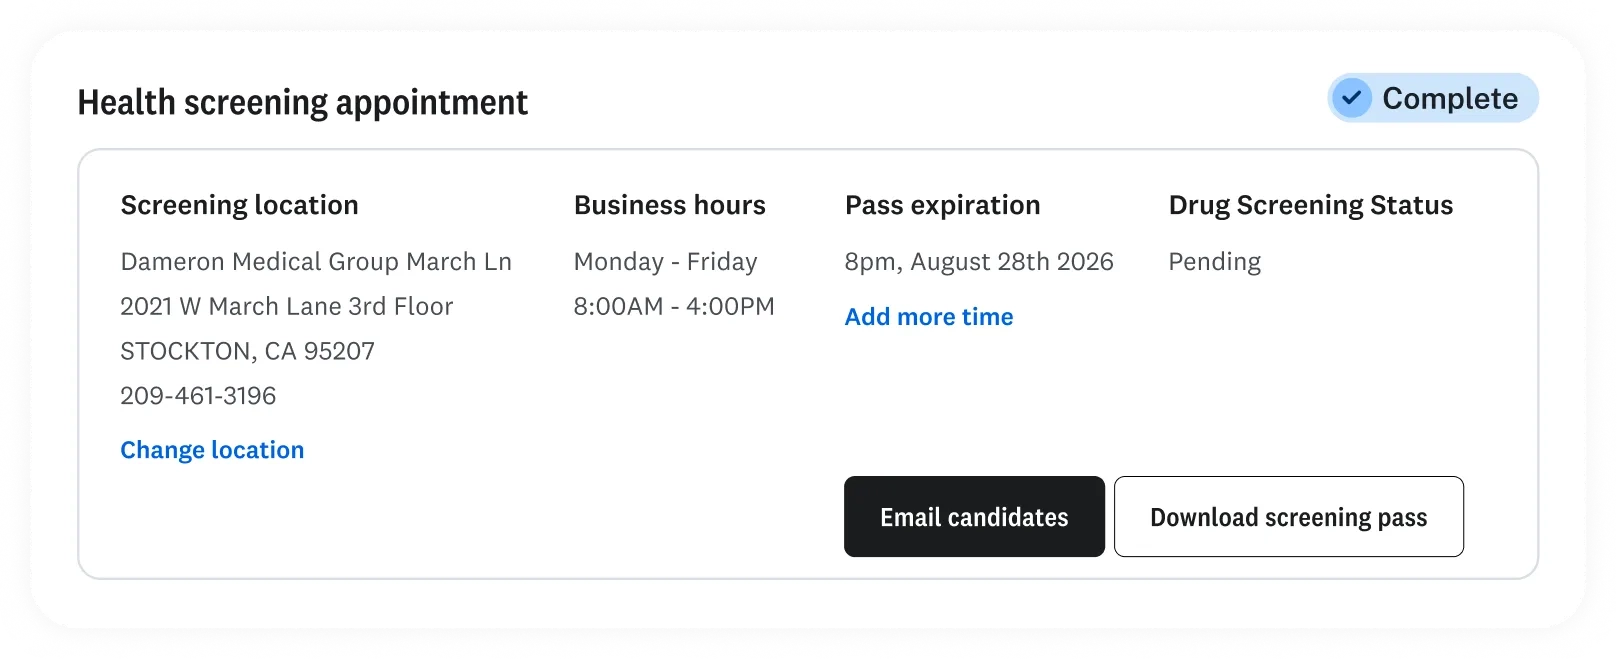Click the Screening location column header
Image resolution: width=1617 pixels, height=659 pixels.
pyautogui.click(x=239, y=205)
